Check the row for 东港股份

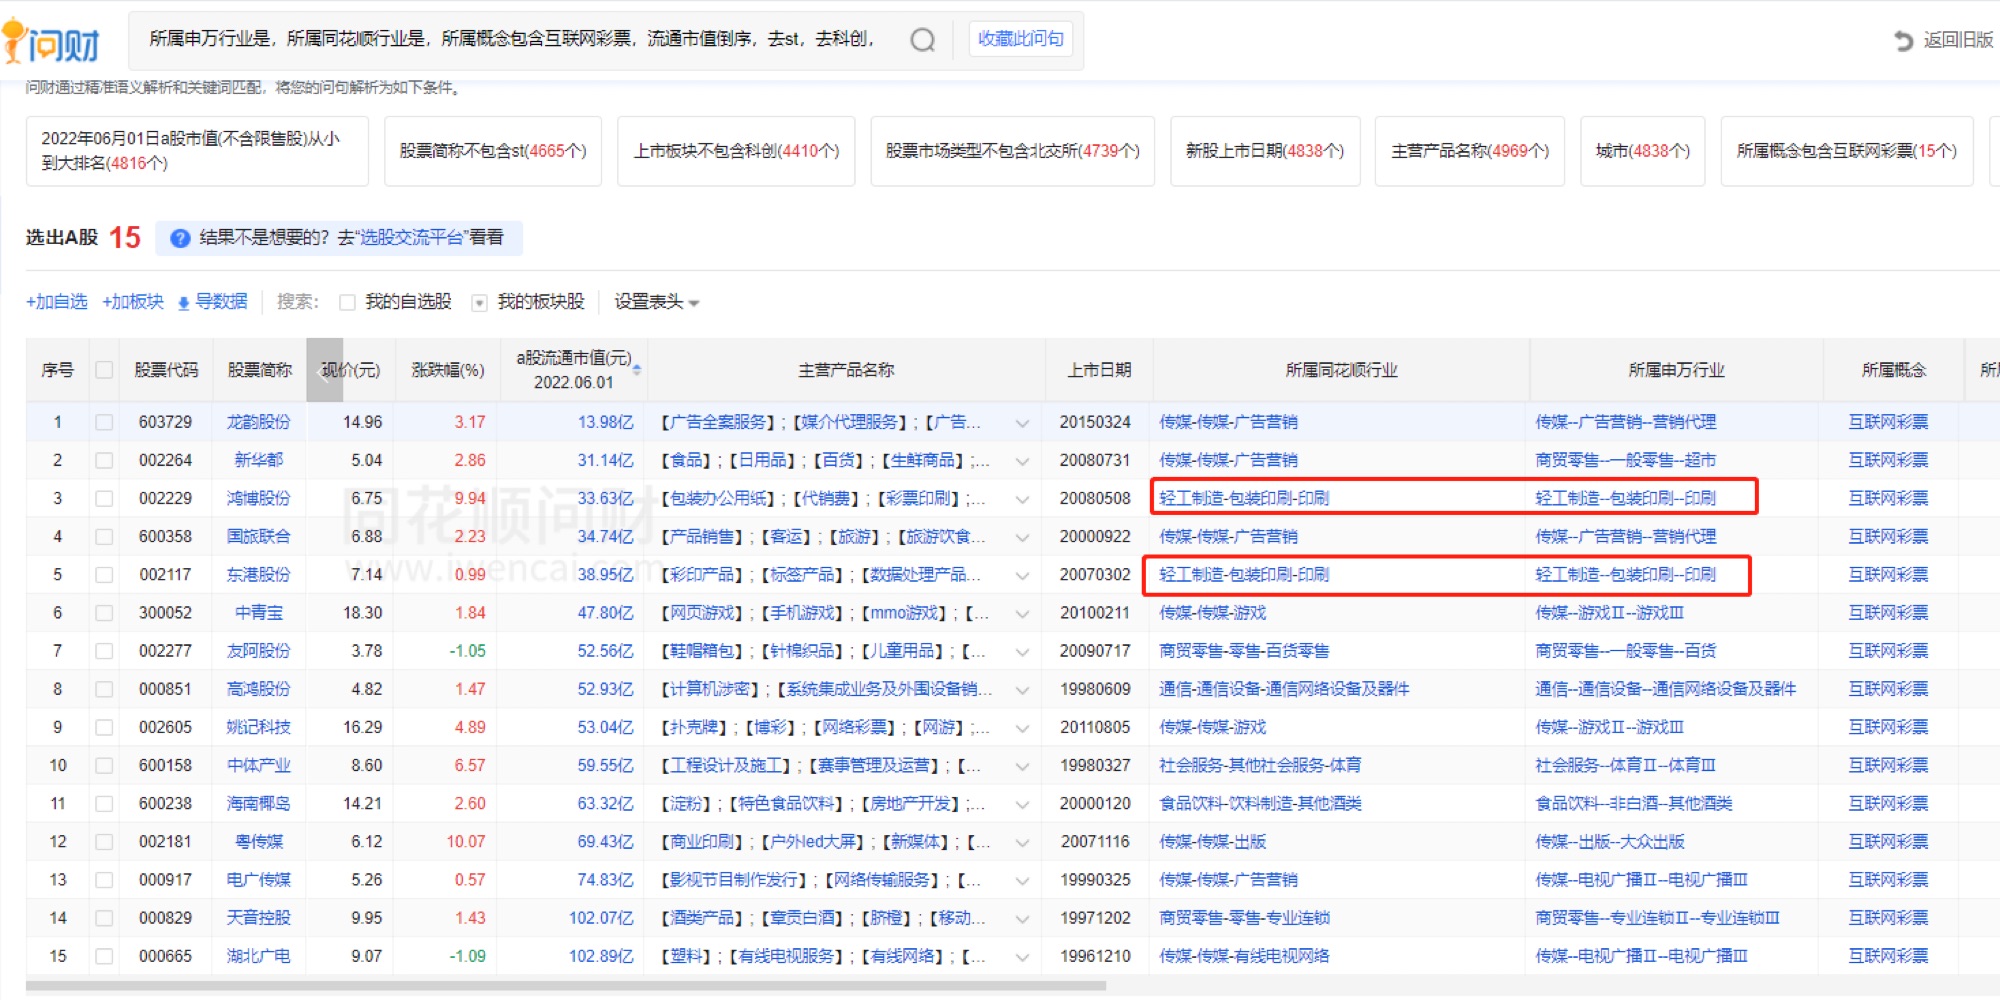coord(104,575)
